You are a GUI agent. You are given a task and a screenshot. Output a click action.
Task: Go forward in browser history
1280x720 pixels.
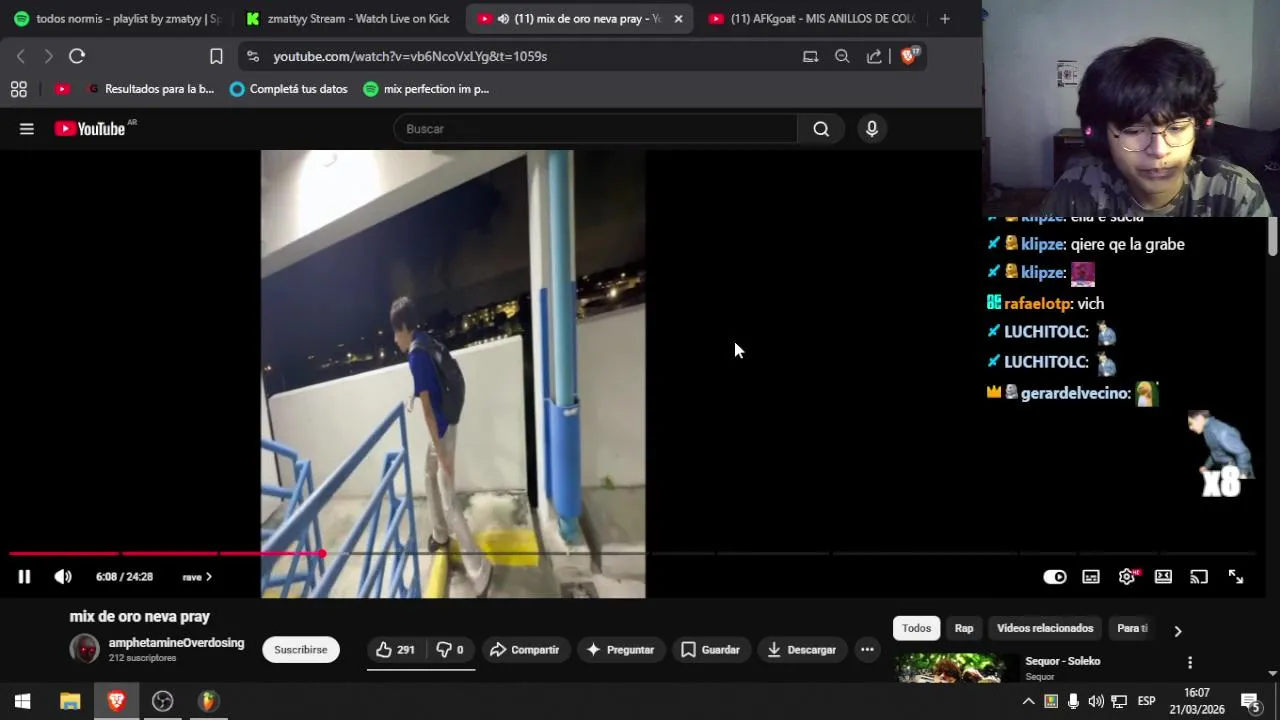[48, 57]
